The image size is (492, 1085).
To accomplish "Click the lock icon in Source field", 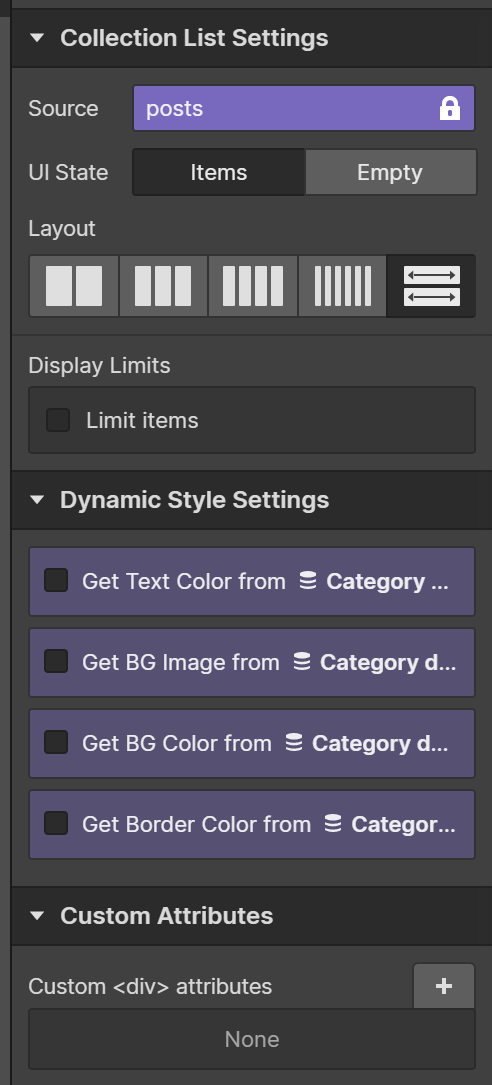I will pos(450,108).
